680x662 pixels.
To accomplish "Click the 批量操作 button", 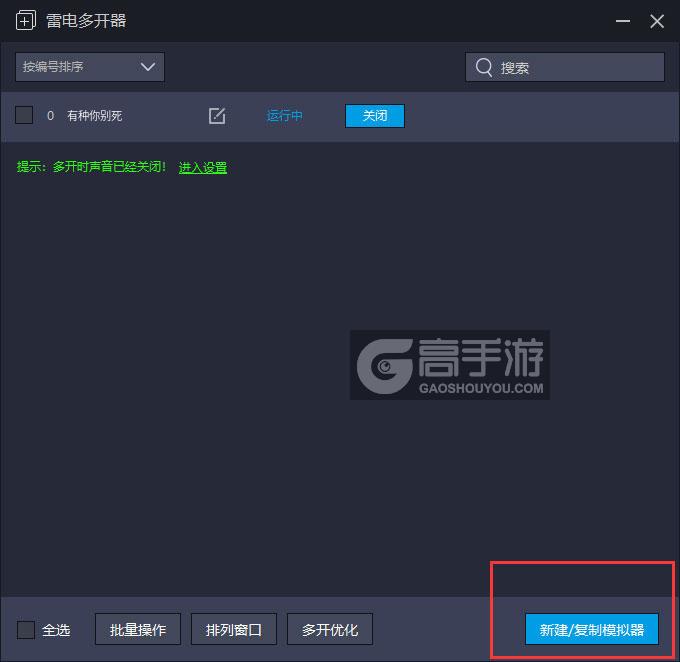I will tap(137, 629).
